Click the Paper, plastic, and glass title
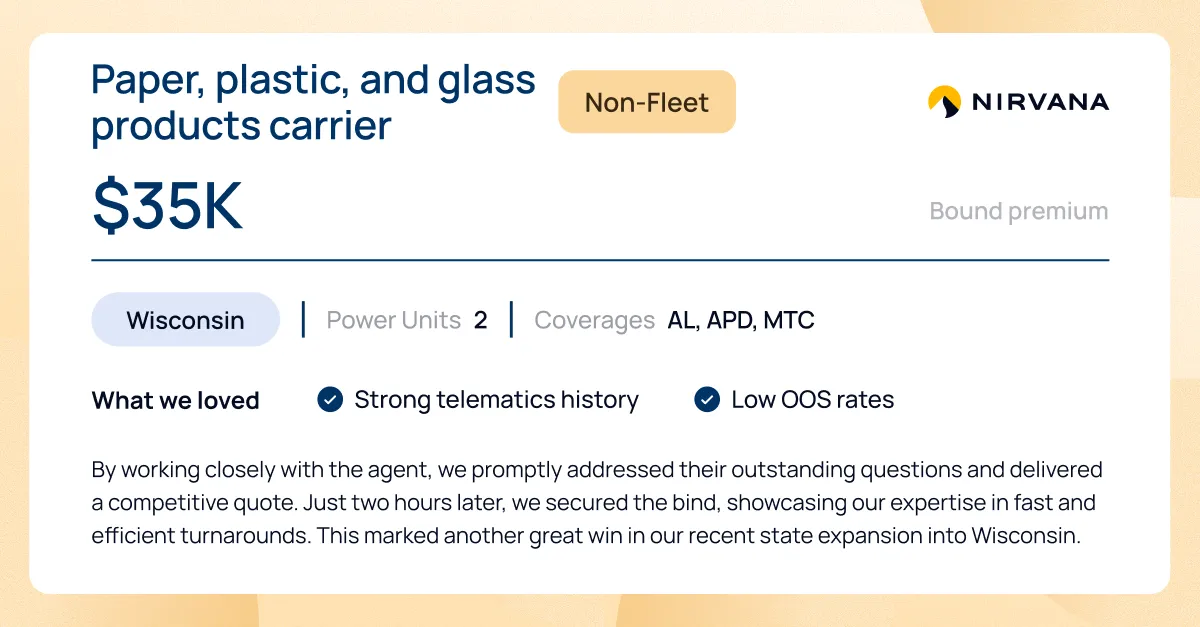The width and height of the screenshot is (1200, 627). click(x=314, y=79)
